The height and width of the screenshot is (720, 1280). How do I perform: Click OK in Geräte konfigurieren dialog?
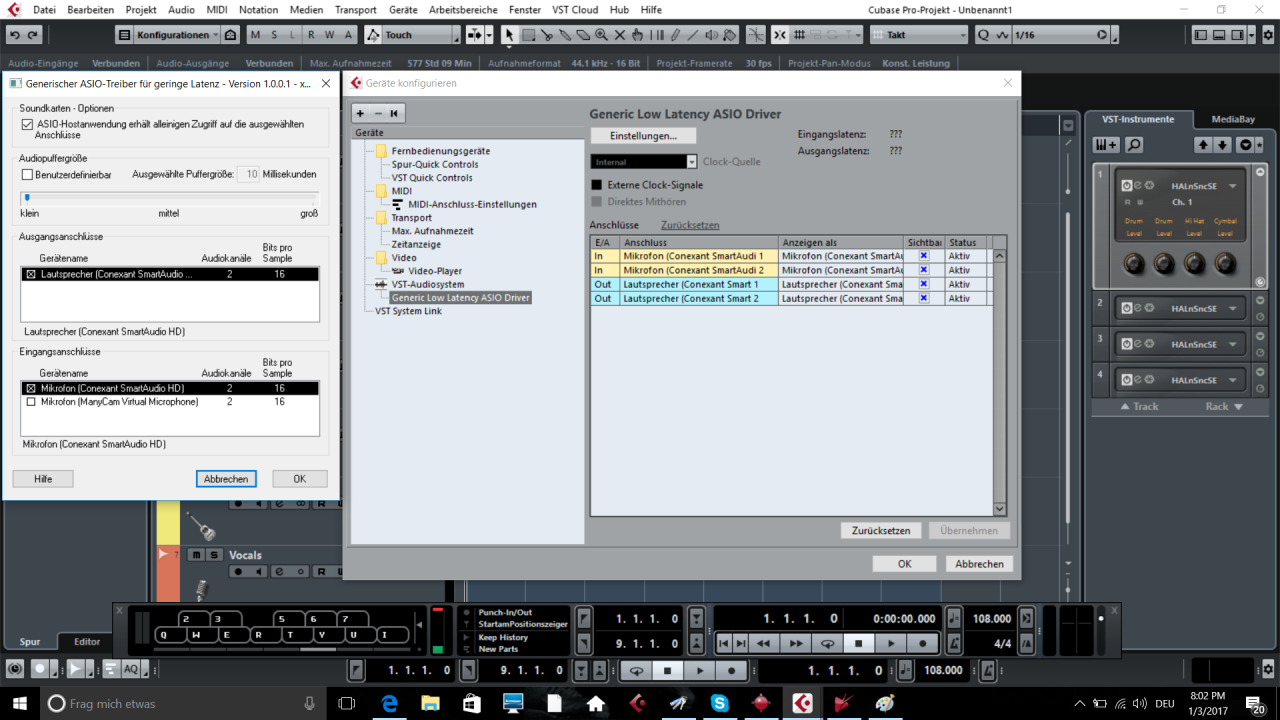click(x=904, y=564)
